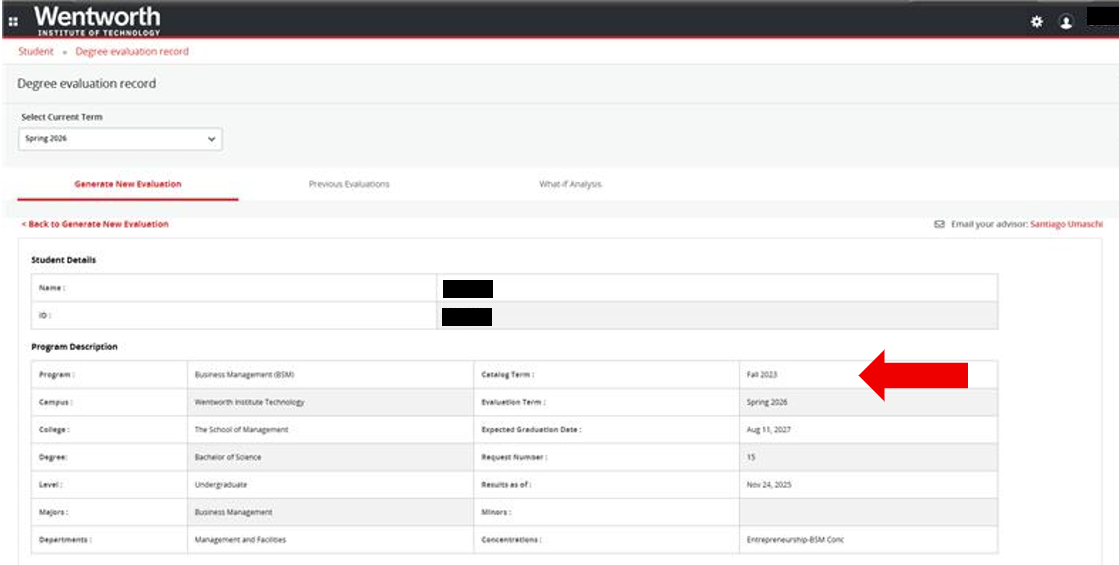Click the Nov 24, 2025 results date cell
This screenshot has width=1119, height=565.
(x=768, y=484)
